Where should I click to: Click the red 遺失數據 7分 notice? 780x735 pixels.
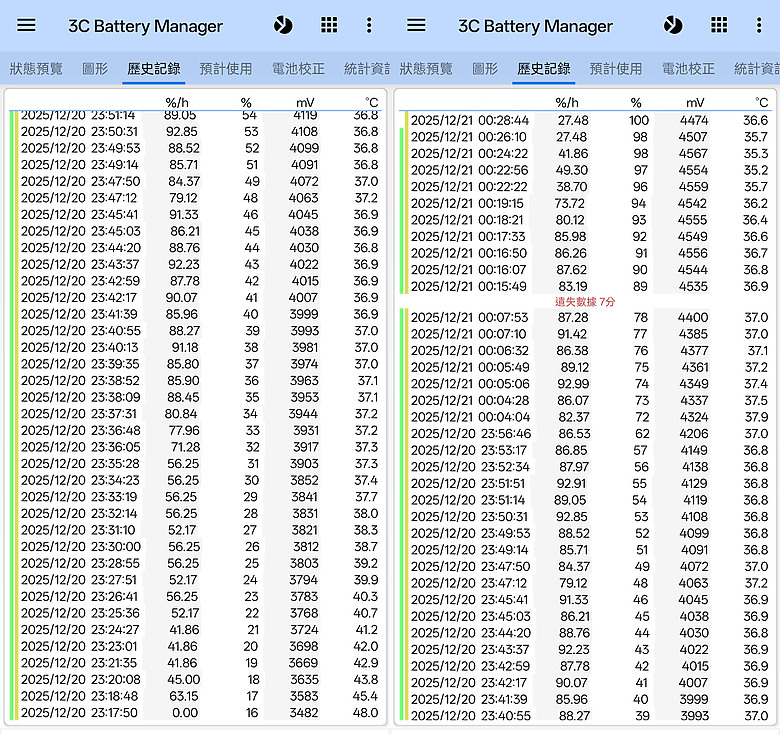pyautogui.click(x=585, y=301)
